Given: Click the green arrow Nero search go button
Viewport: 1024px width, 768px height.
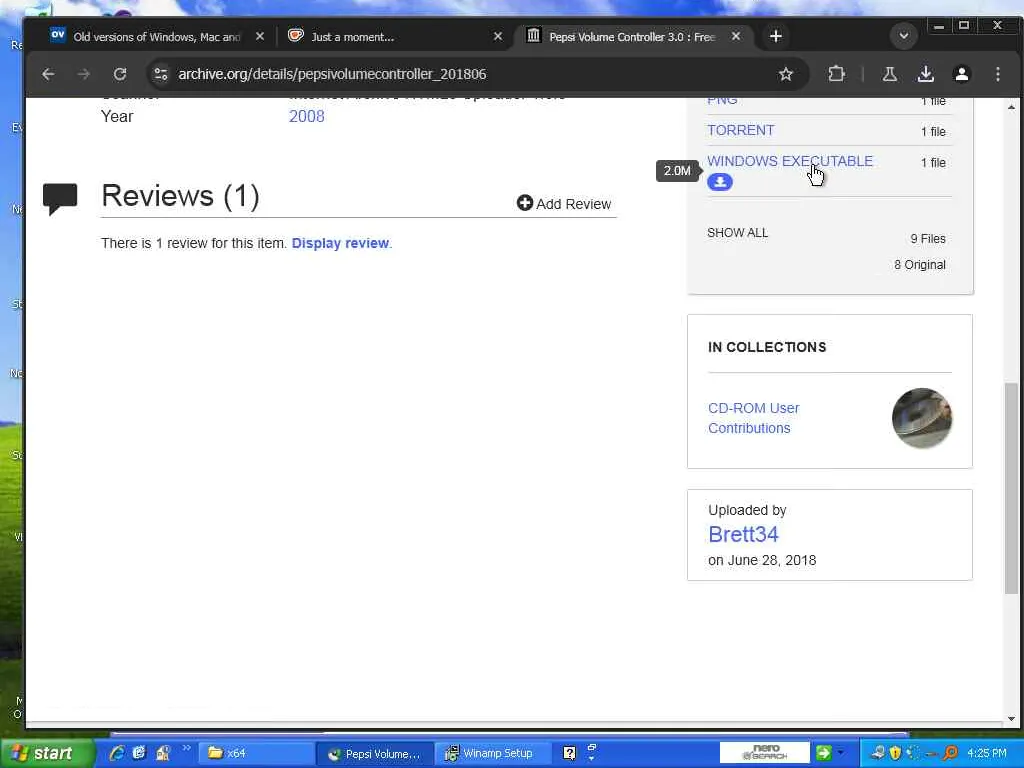Looking at the screenshot, I should click(x=823, y=753).
